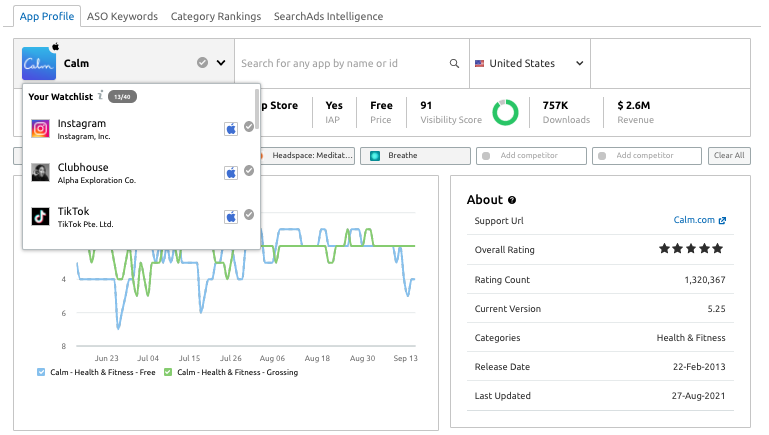Click the 91 Visibility Score value
Viewport: 769px width, 435px height.
pos(426,105)
